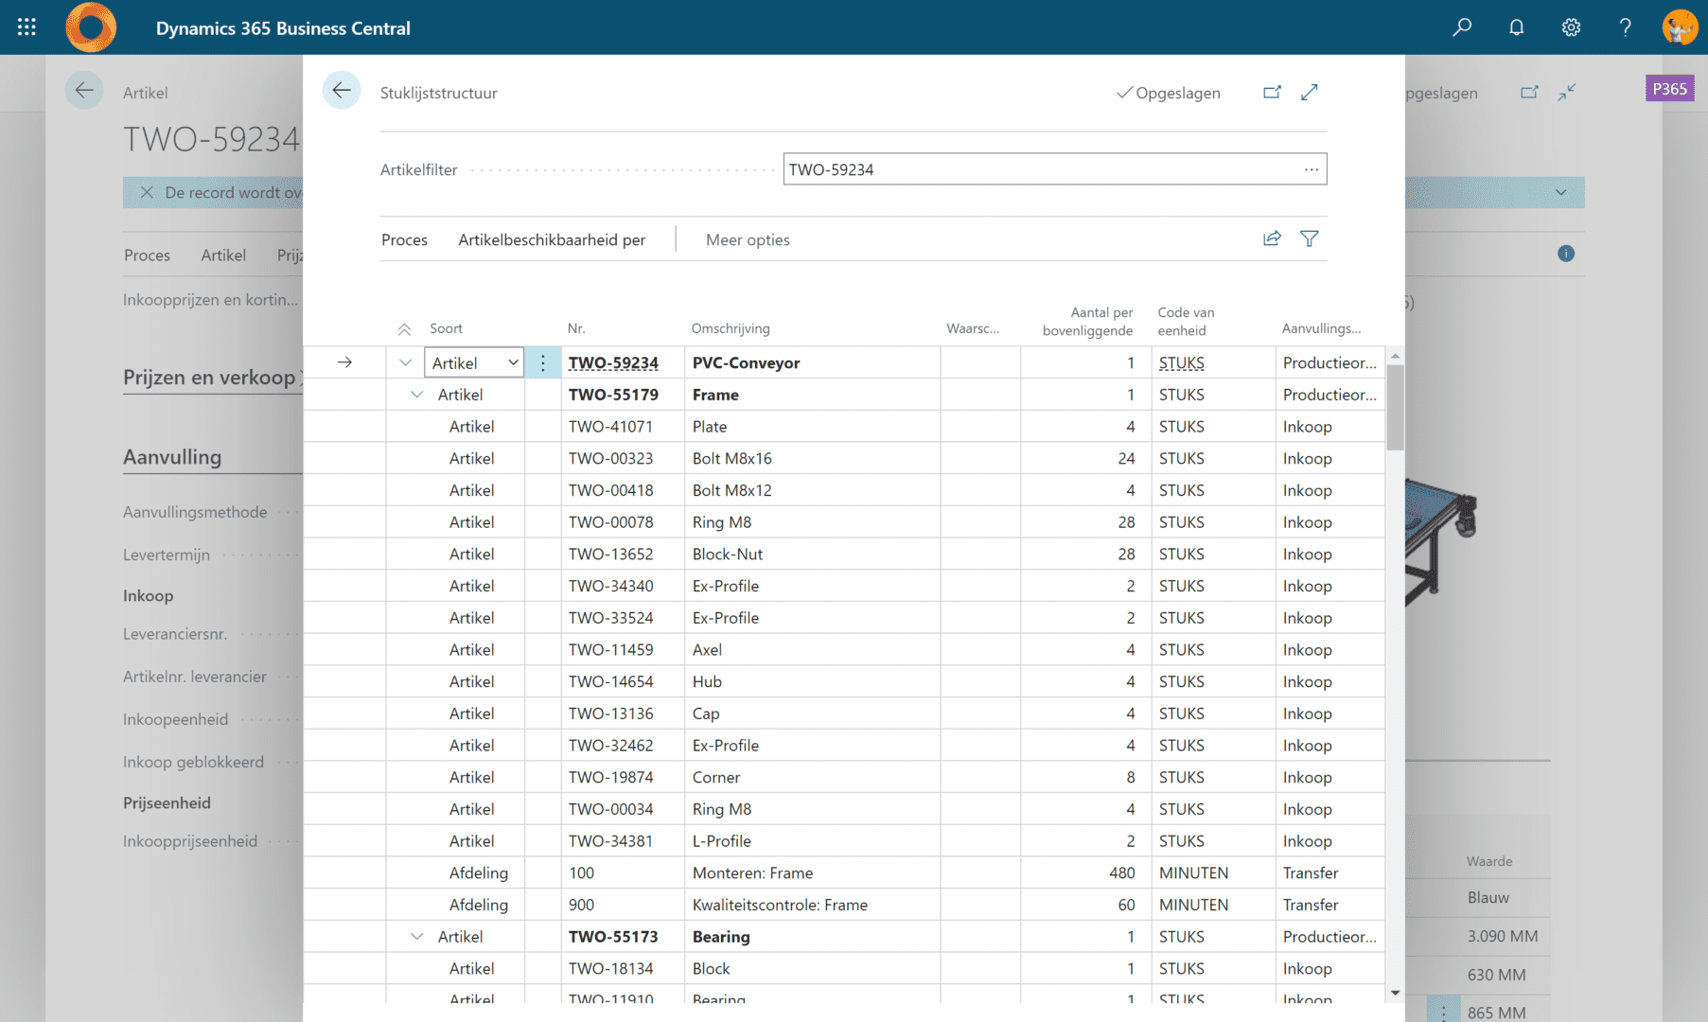Viewport: 1708px width, 1022px height.
Task: Collapse the Artikel page width
Action: pyautogui.click(x=1567, y=92)
